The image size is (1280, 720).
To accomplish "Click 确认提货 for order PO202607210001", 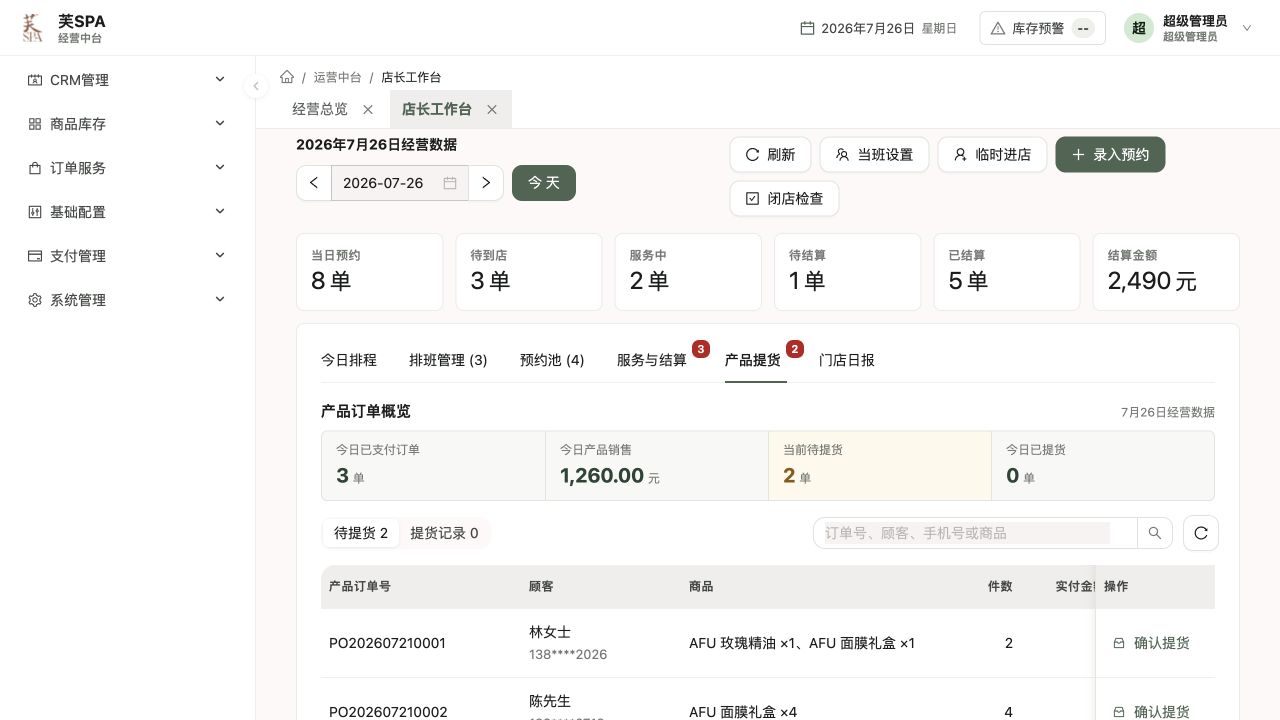I will (1152, 643).
